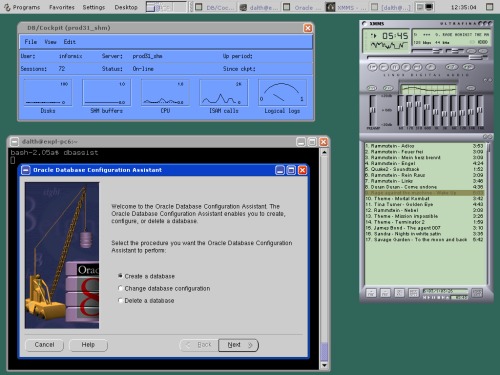Open Programs menu in top panel
The width and height of the screenshot is (500, 375).
22,7
